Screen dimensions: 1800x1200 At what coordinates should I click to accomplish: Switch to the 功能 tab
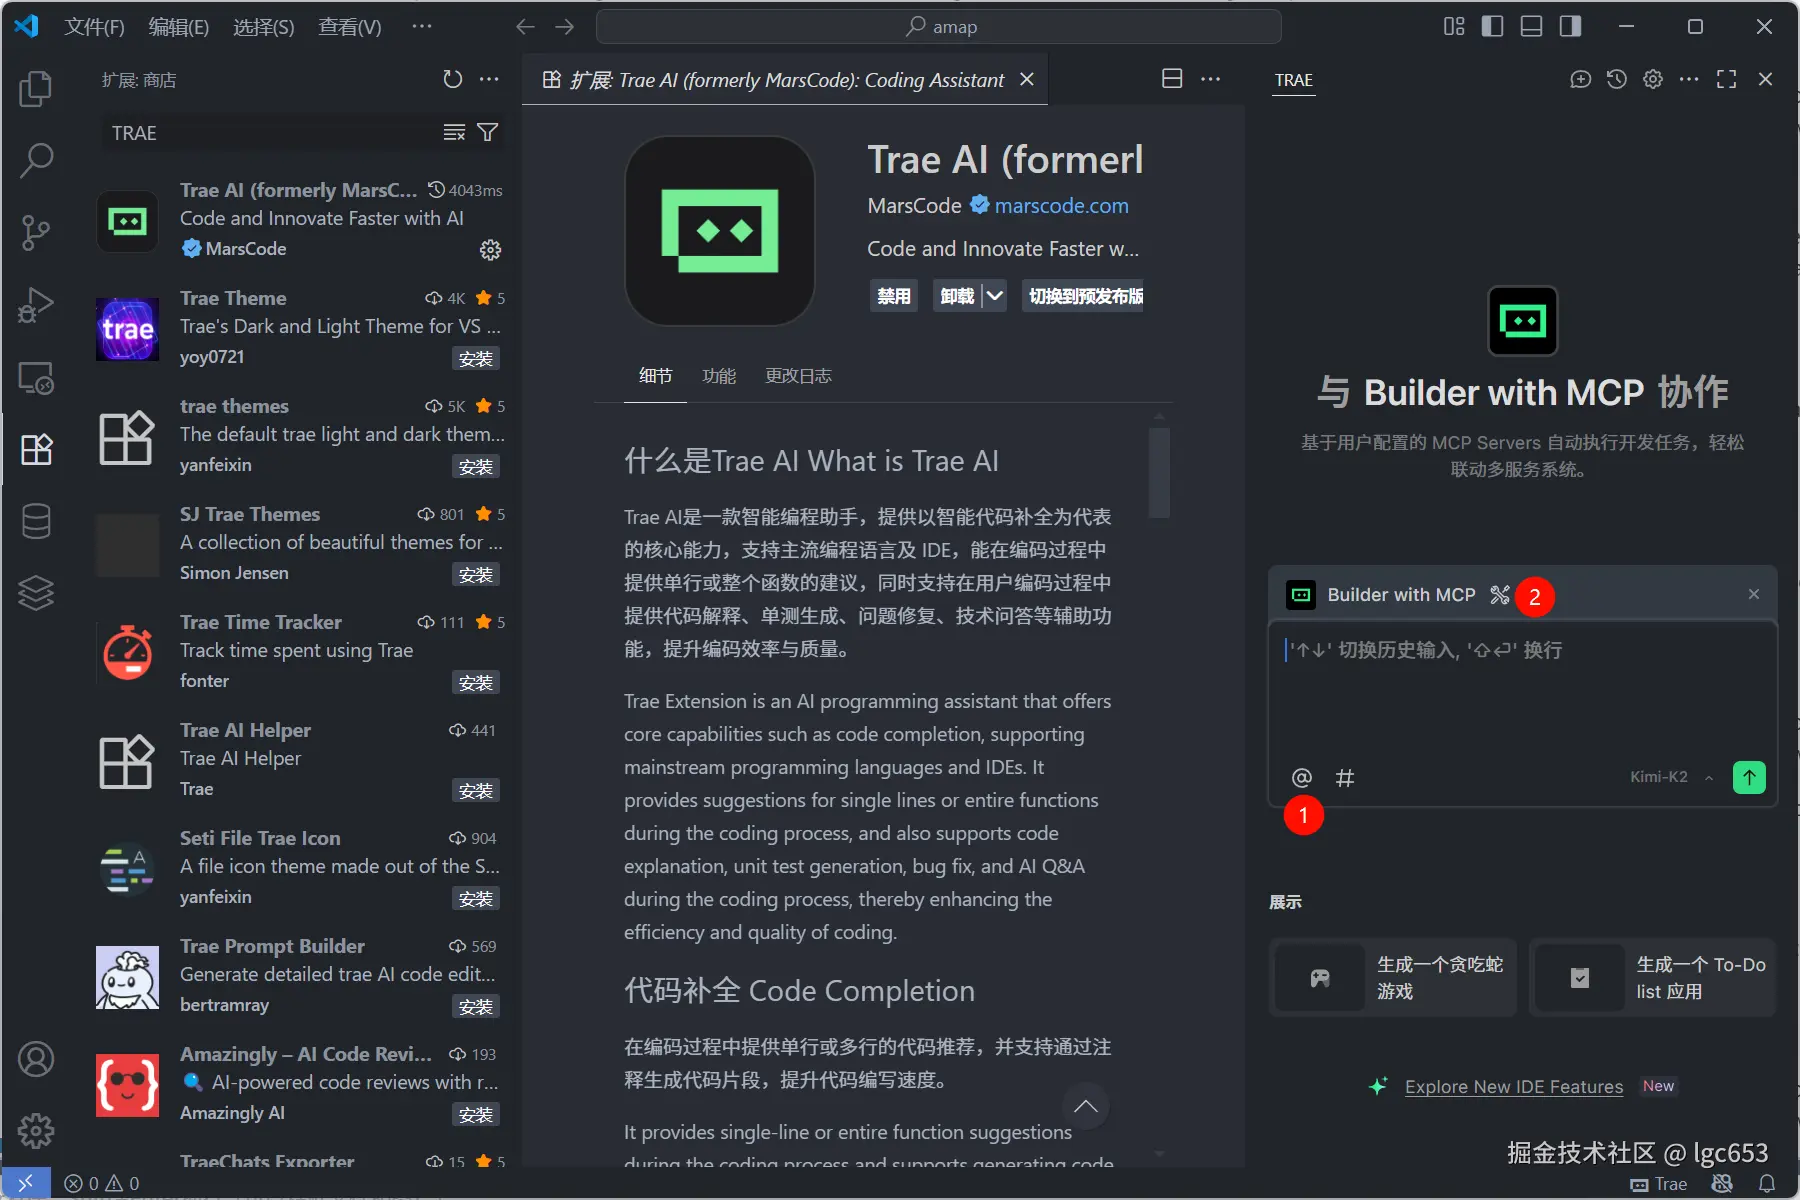point(719,376)
